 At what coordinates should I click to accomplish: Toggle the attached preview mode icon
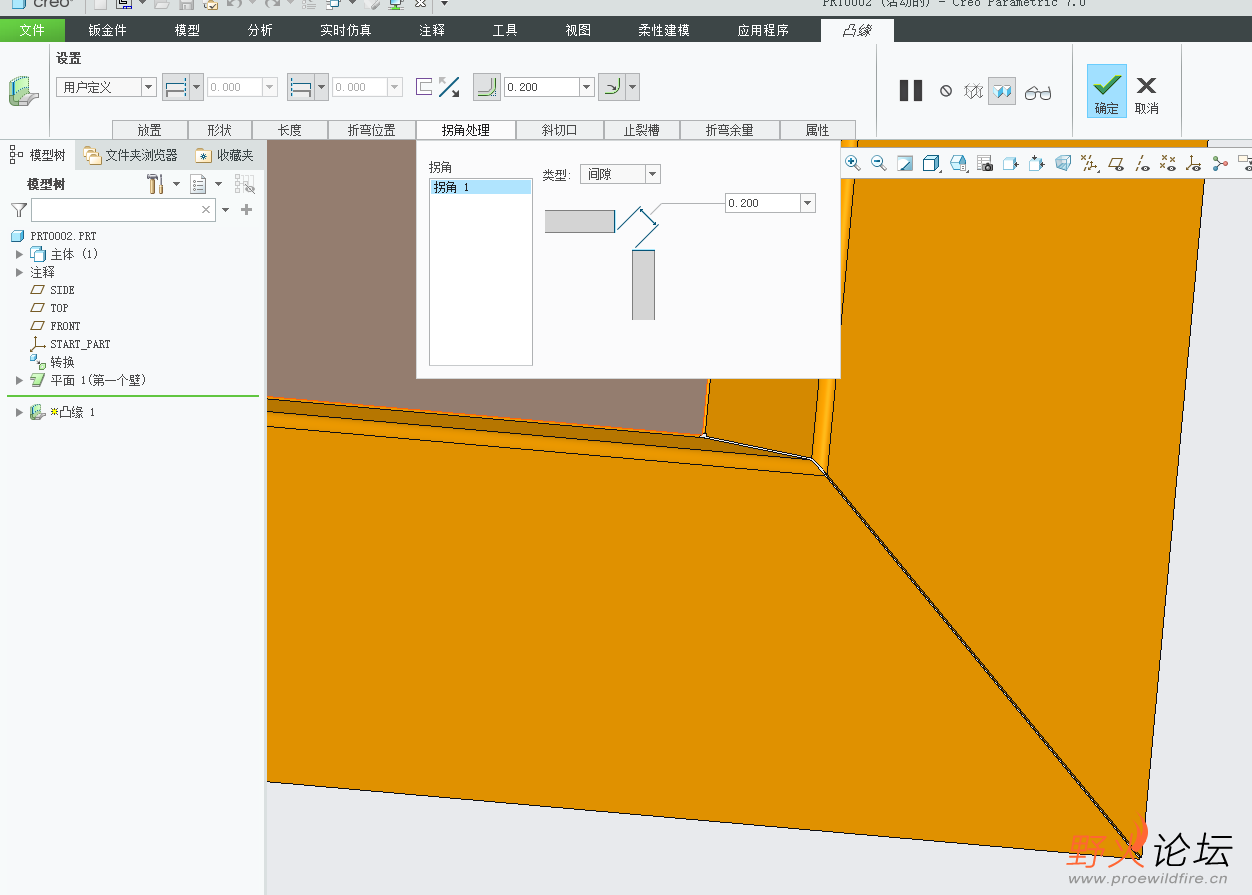pyautogui.click(x=1003, y=91)
